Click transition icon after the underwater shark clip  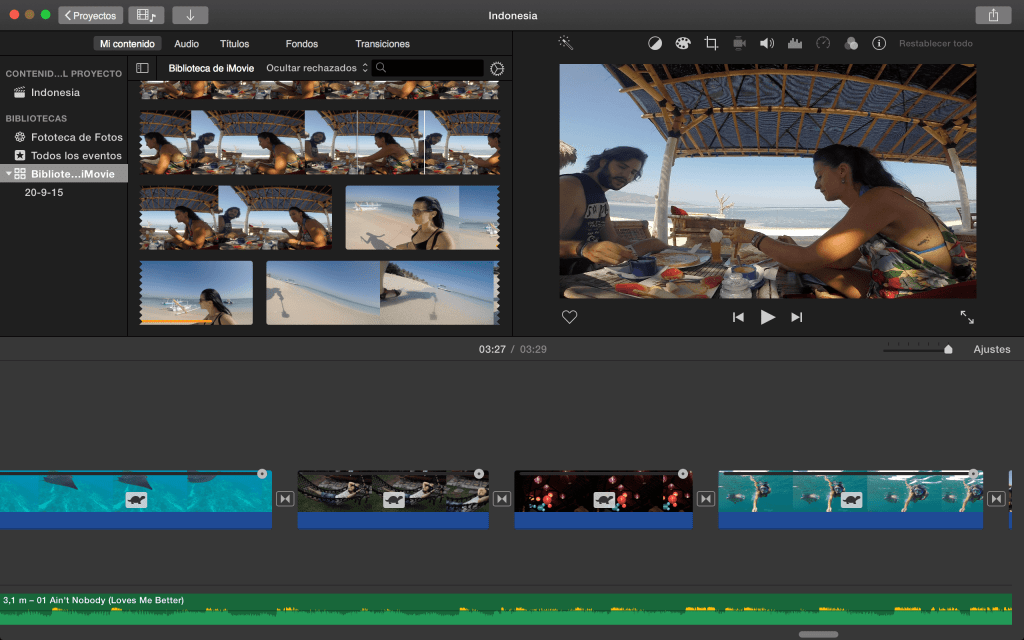click(x=285, y=499)
